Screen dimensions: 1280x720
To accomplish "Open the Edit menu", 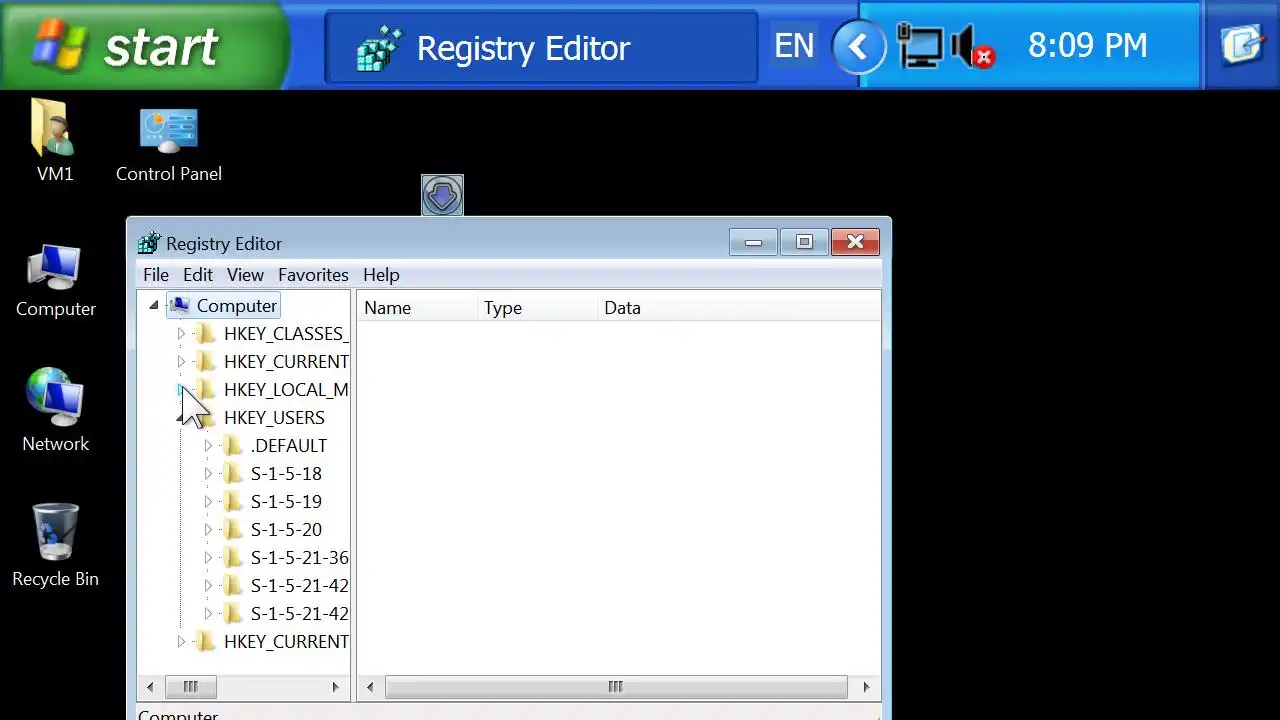I will (x=198, y=275).
